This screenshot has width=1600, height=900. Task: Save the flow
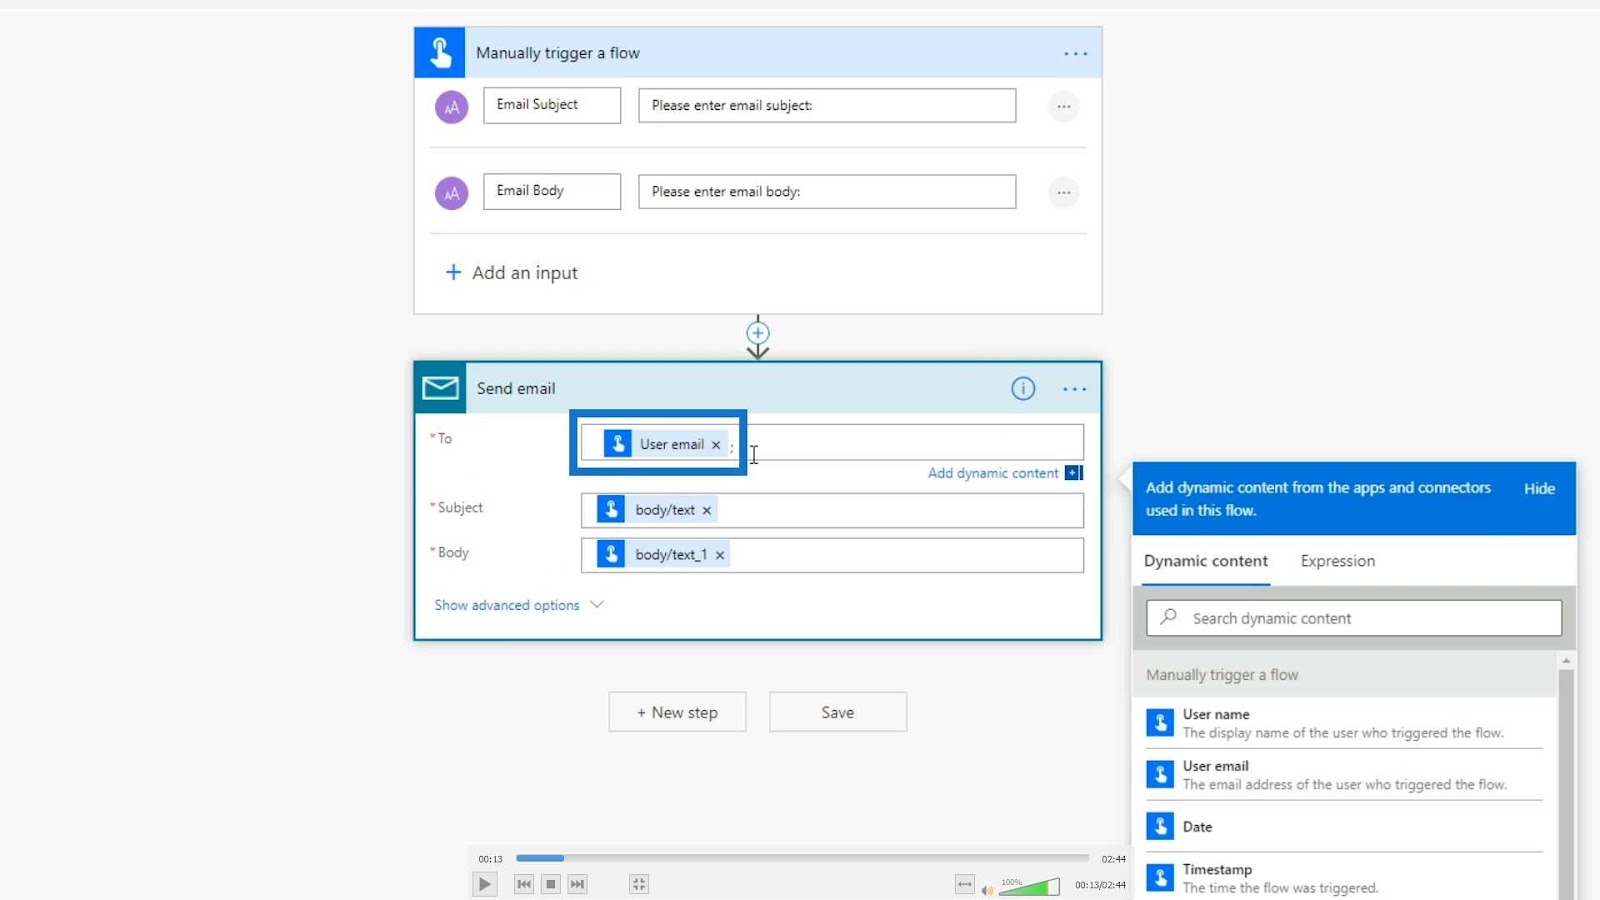[x=838, y=712]
